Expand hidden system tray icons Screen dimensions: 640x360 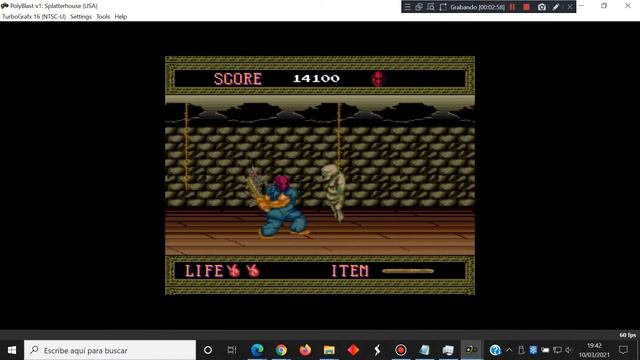click(x=509, y=350)
